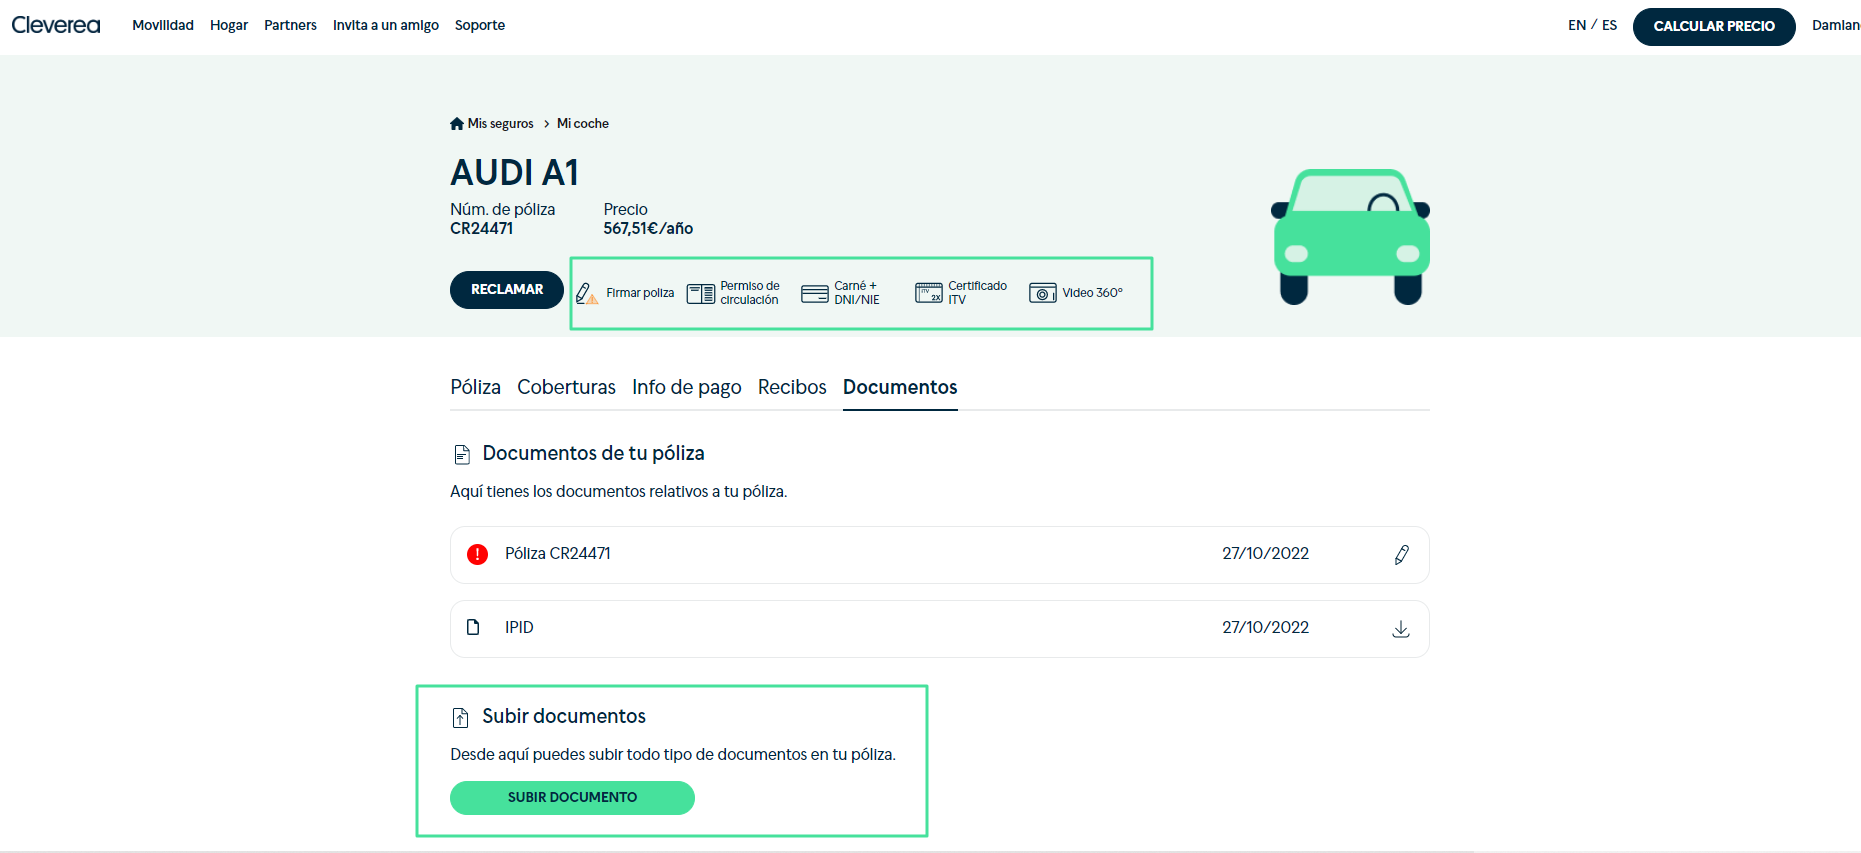Switch to the Coberturas tab
The height and width of the screenshot is (853, 1861).
(x=566, y=387)
